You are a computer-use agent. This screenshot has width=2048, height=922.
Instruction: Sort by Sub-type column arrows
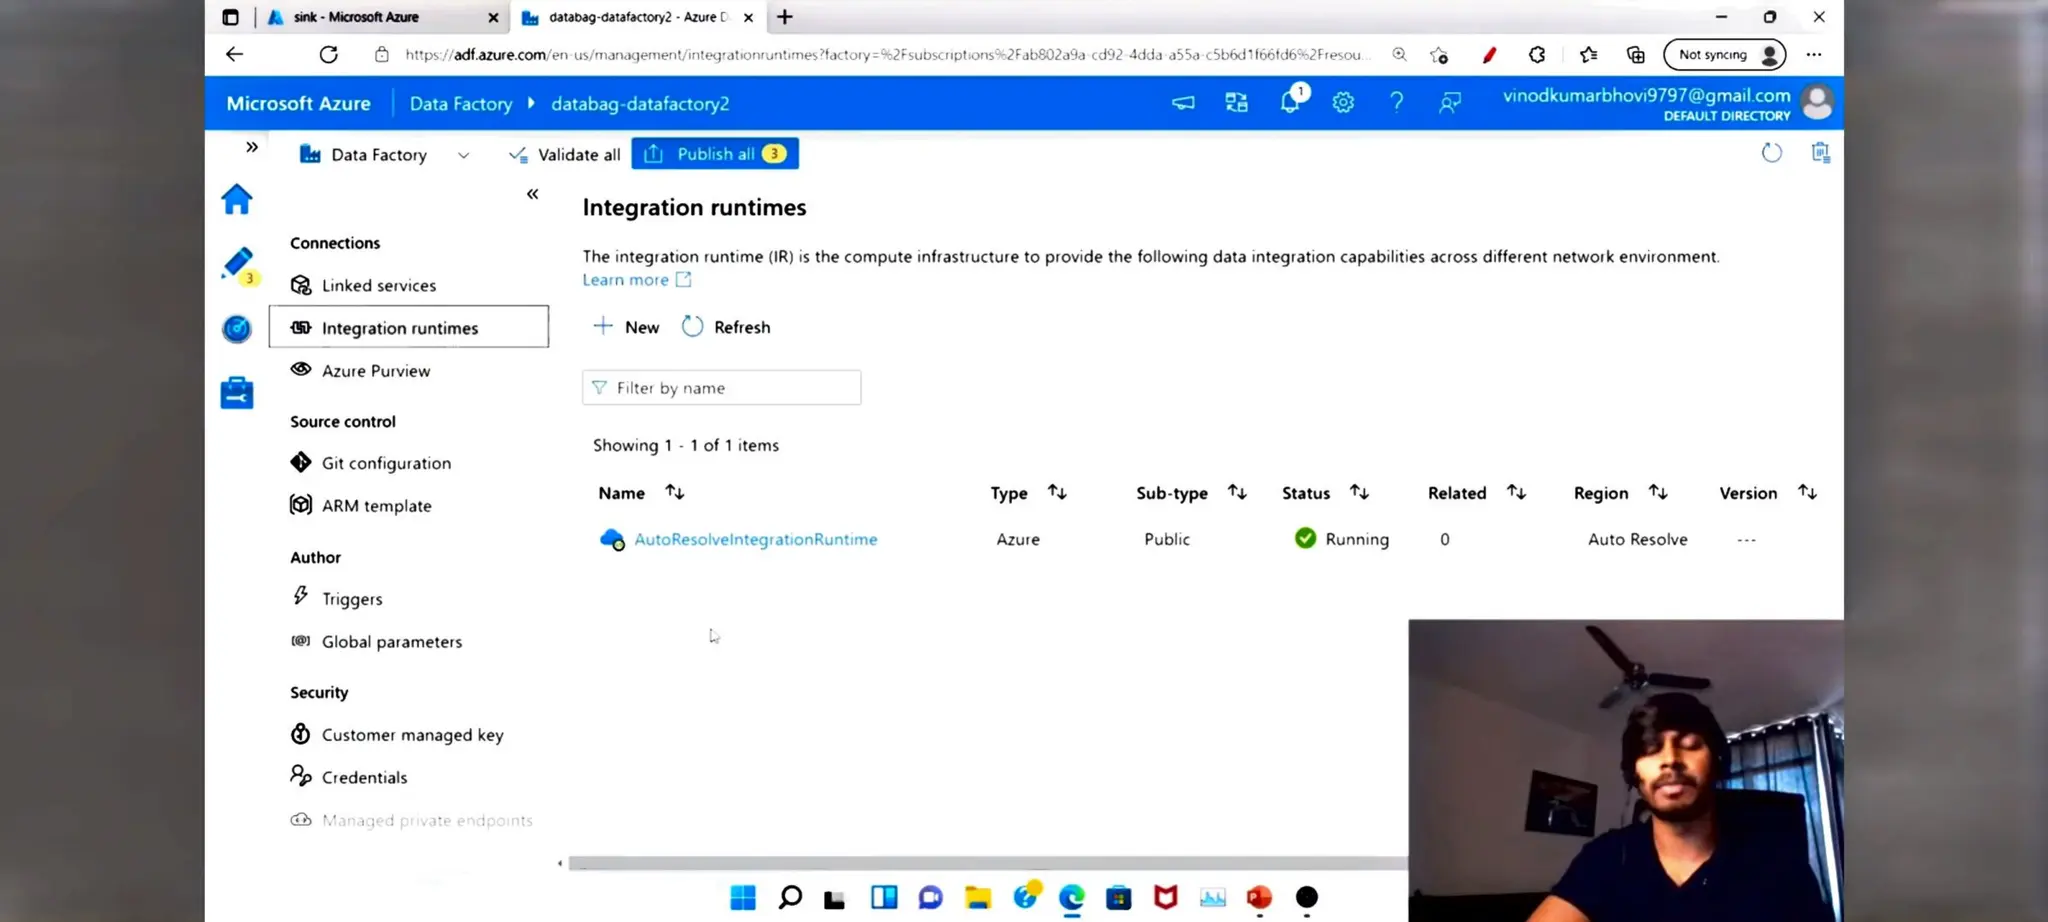pyautogui.click(x=1237, y=492)
